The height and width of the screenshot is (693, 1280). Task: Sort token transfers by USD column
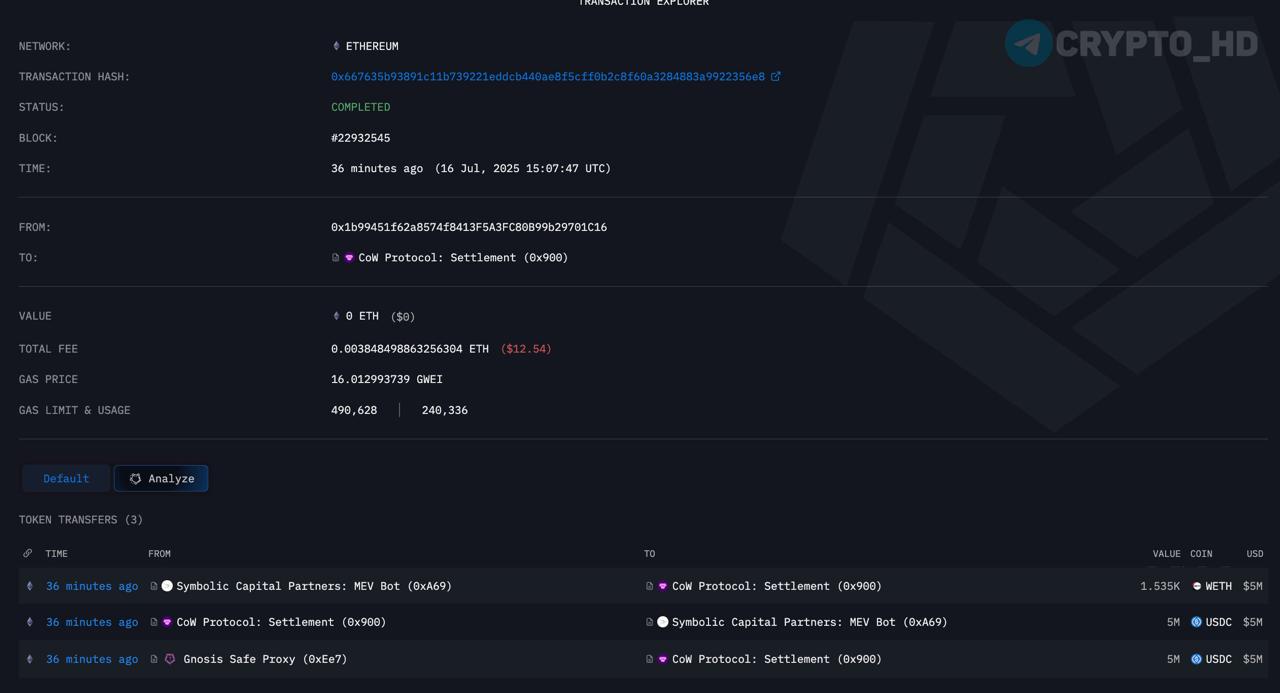(1254, 553)
